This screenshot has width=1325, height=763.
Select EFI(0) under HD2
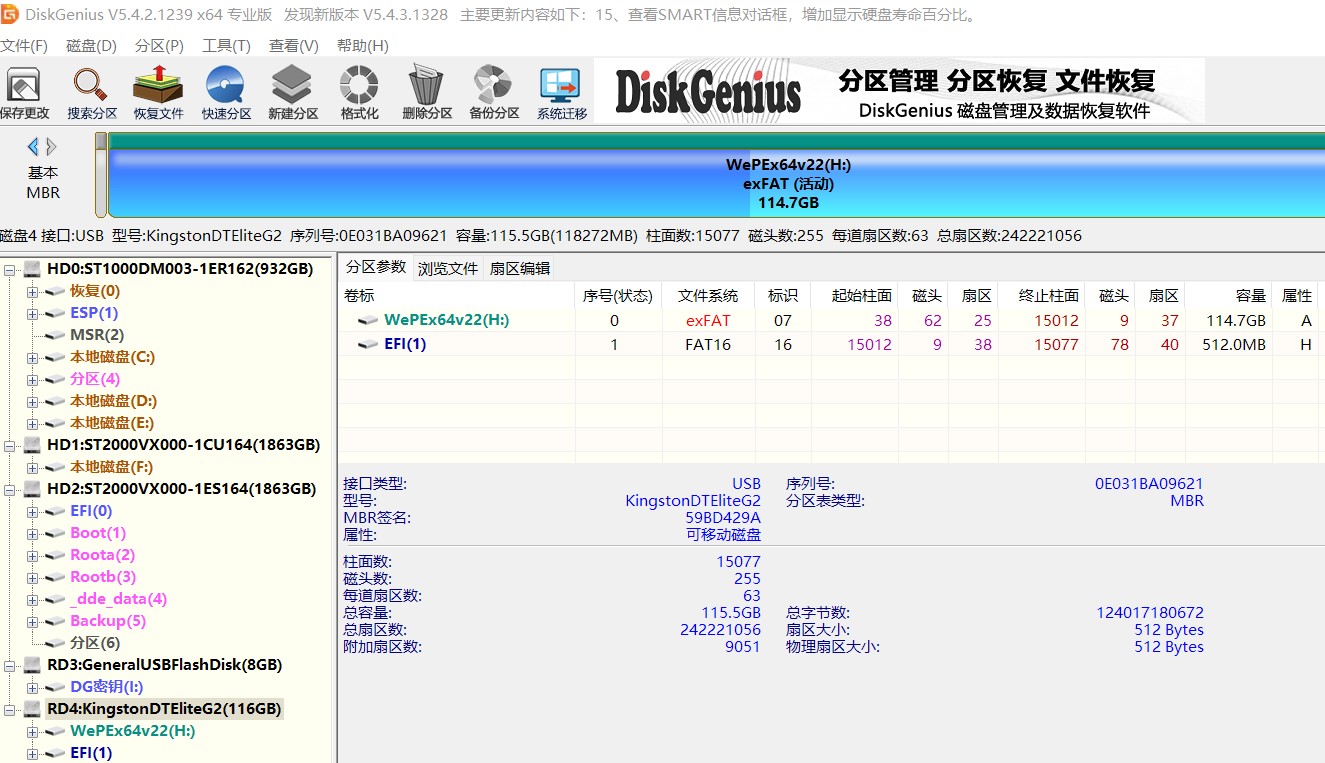click(x=91, y=511)
